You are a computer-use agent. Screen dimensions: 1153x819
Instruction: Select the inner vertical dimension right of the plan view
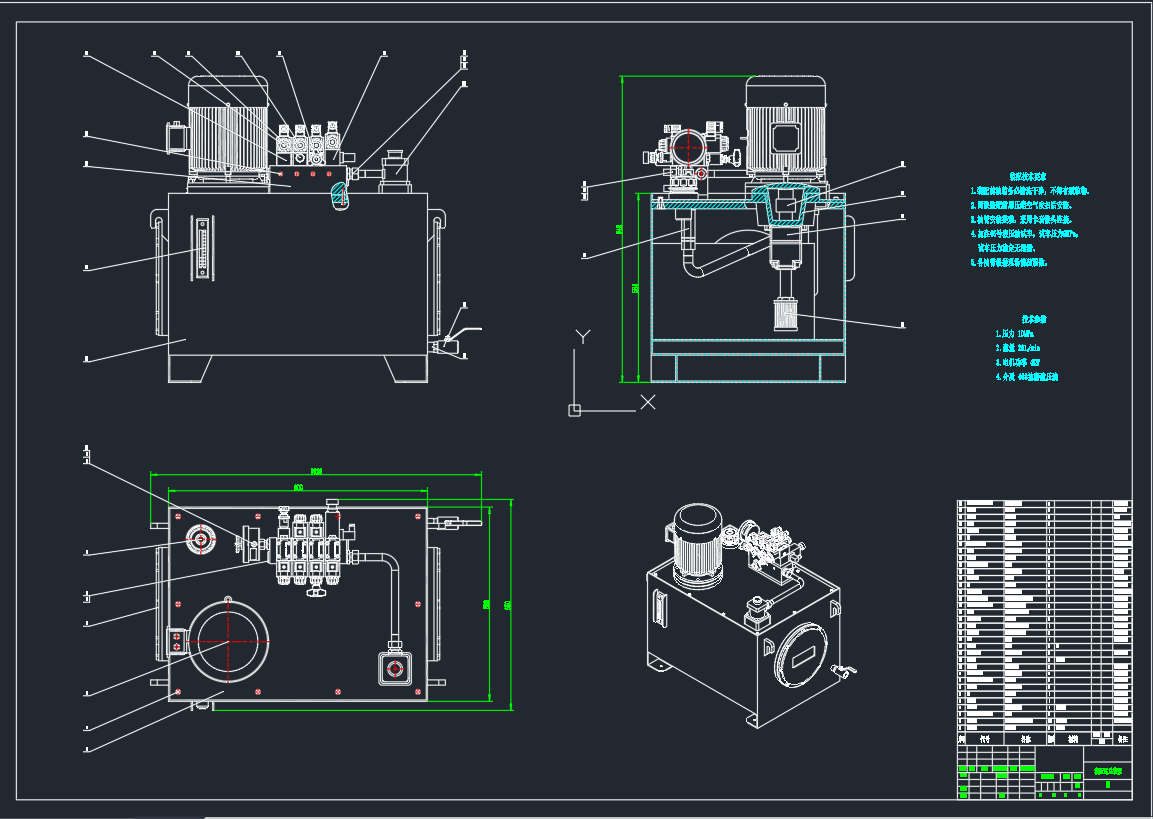(x=489, y=604)
